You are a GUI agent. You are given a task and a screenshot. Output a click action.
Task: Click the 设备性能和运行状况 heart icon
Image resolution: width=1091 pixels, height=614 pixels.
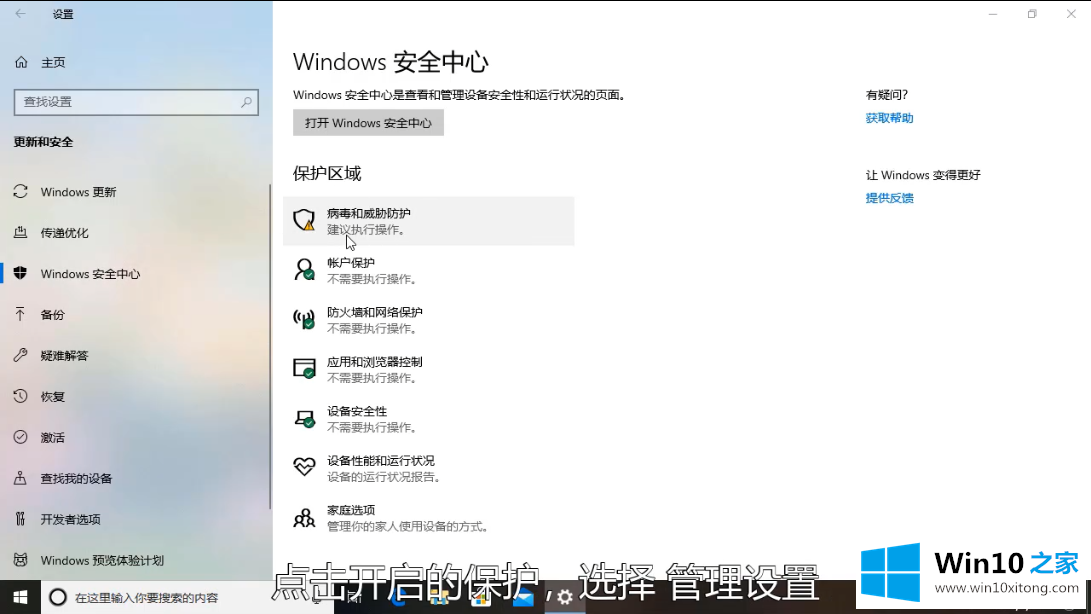coord(304,468)
